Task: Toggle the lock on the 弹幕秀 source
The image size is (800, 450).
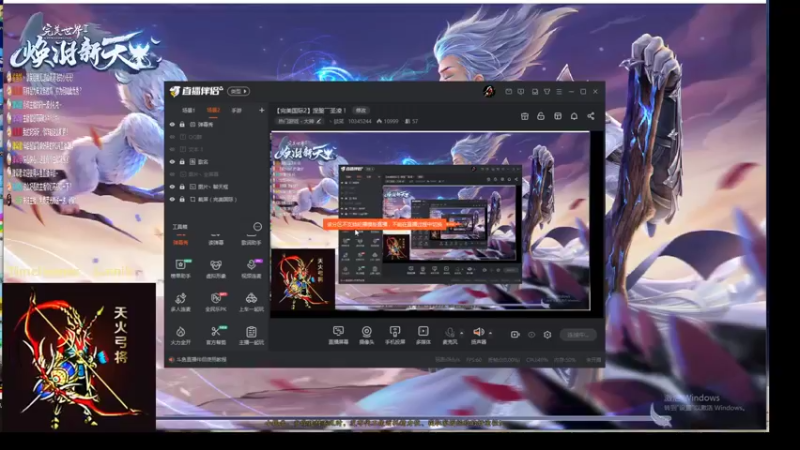Action: [182, 124]
